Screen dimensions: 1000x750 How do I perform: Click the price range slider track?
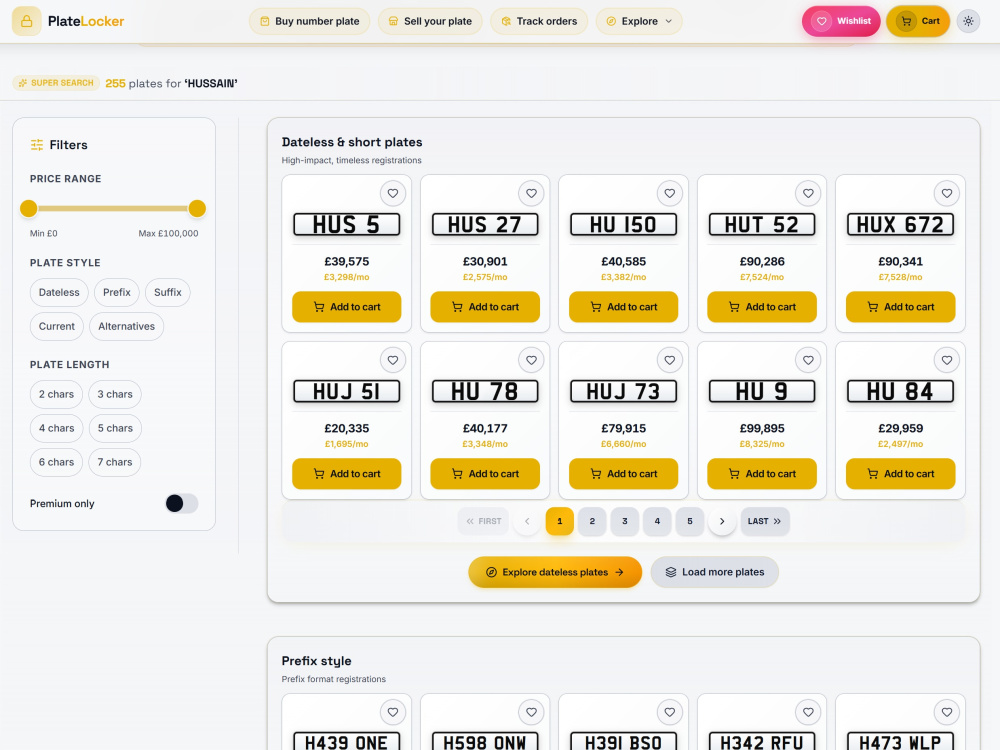[113, 209]
